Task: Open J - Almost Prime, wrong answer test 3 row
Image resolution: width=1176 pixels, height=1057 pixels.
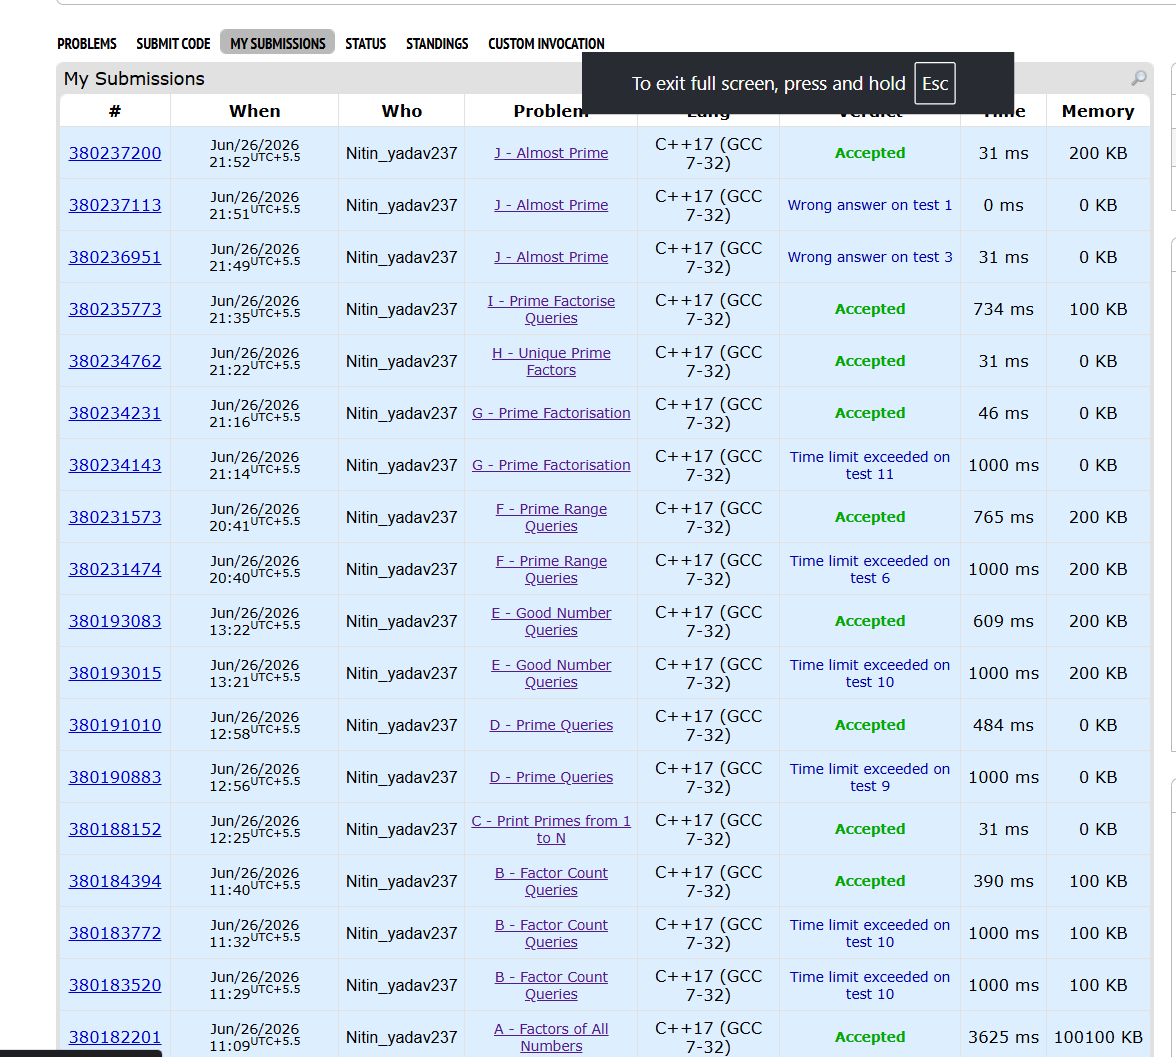Action: [551, 257]
